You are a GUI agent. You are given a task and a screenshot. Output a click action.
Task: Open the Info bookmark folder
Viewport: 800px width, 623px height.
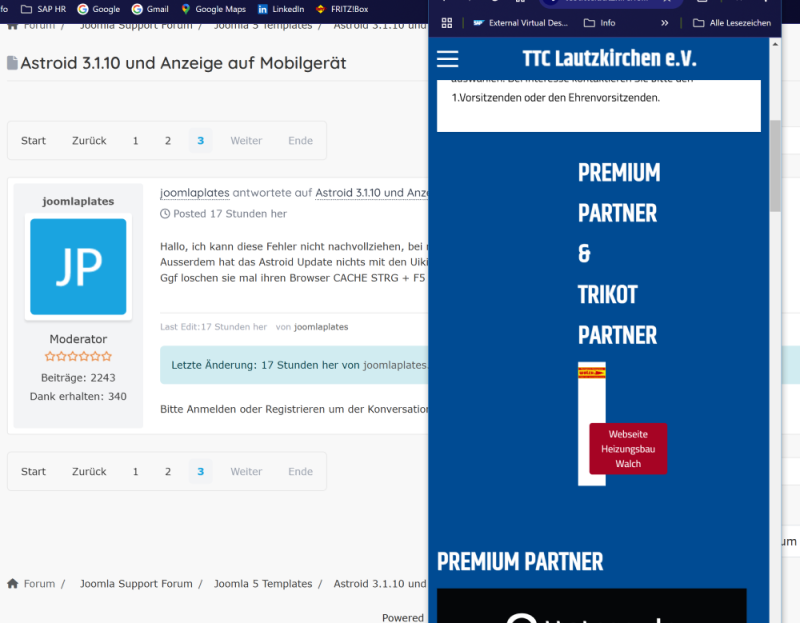[x=599, y=23]
